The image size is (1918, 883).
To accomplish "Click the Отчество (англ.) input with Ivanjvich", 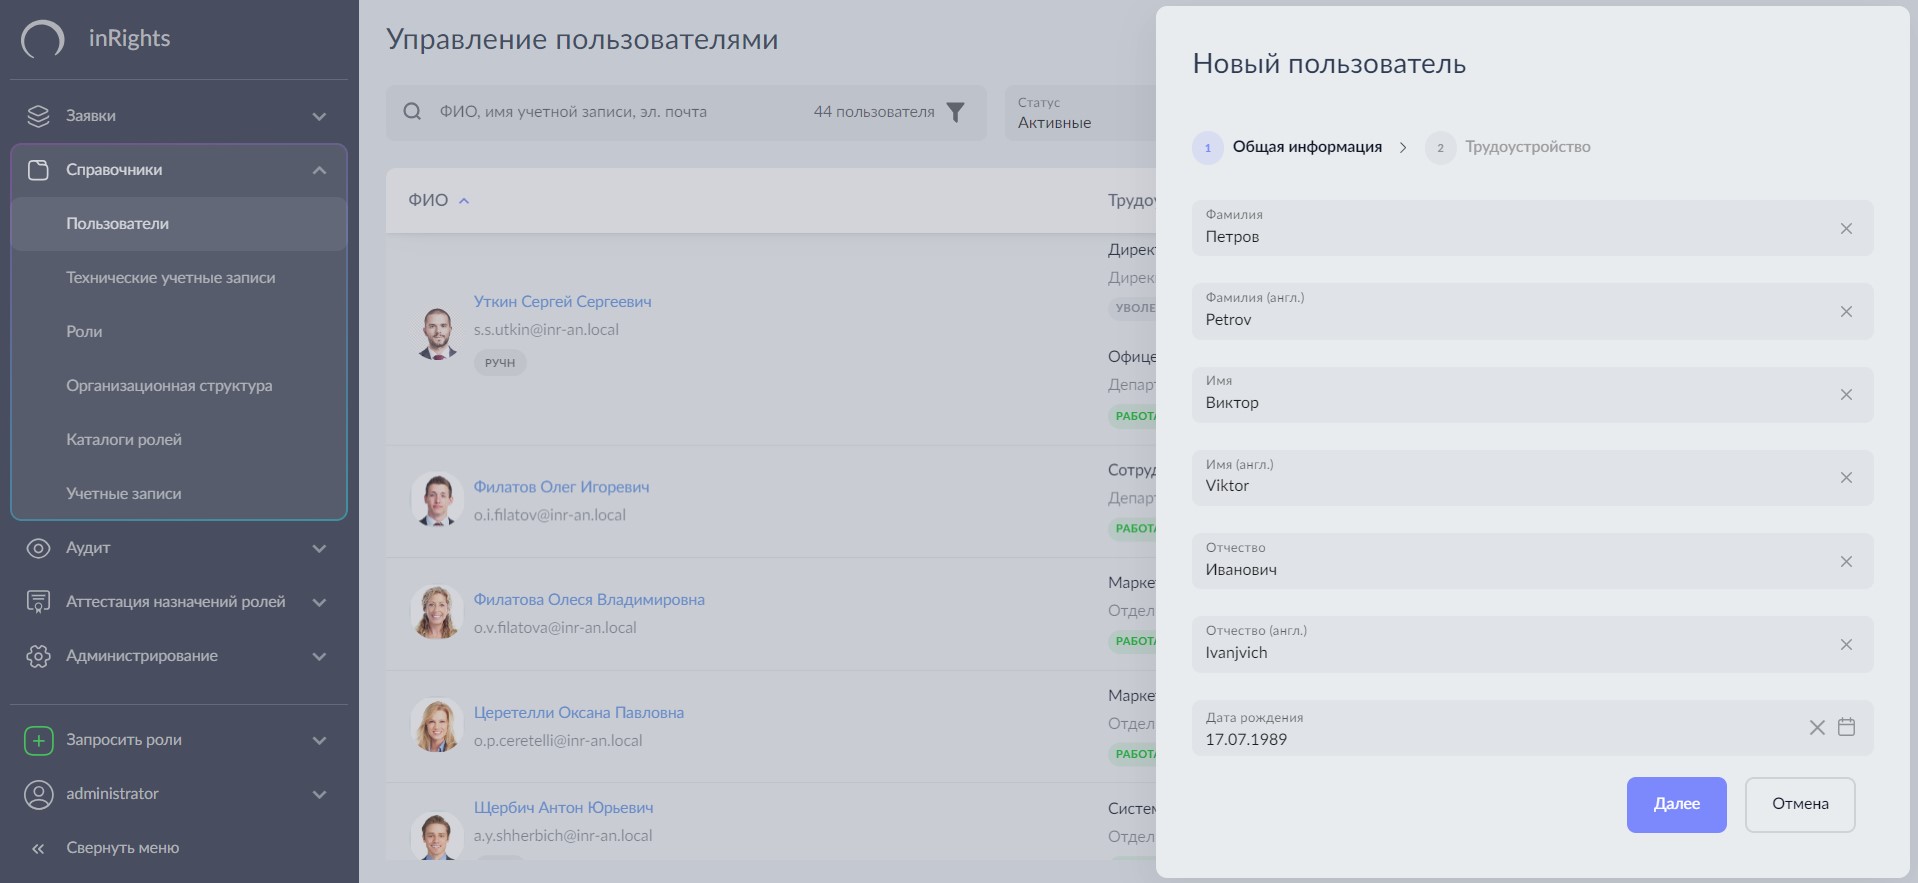I will point(1532,644).
